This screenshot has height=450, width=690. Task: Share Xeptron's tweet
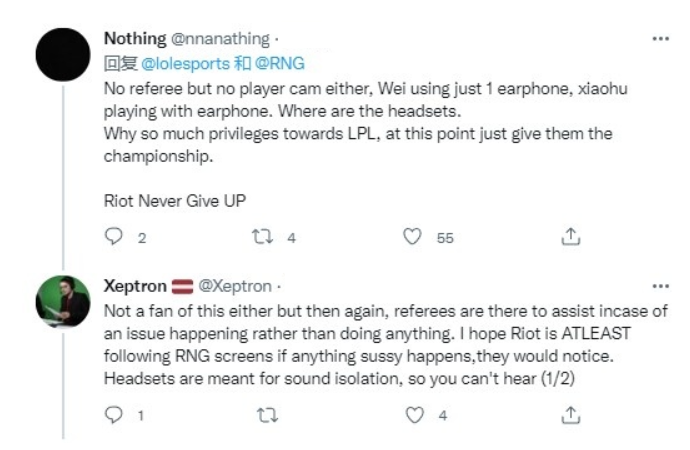click(571, 414)
